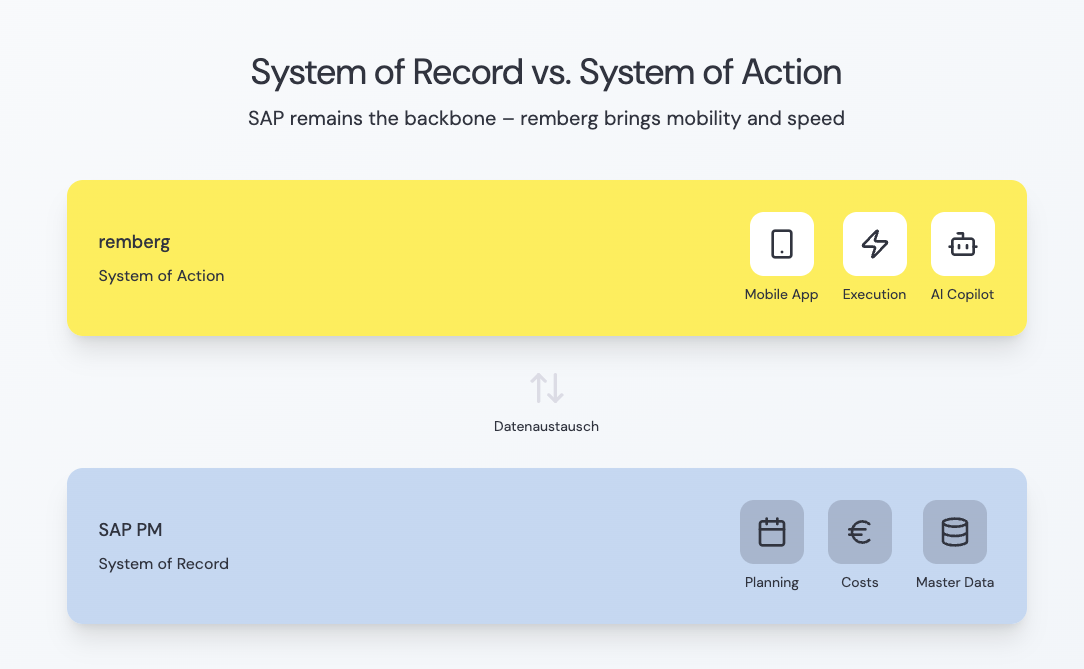Select the 'AI Copilot' label
This screenshot has width=1084, height=669.
coord(962,294)
